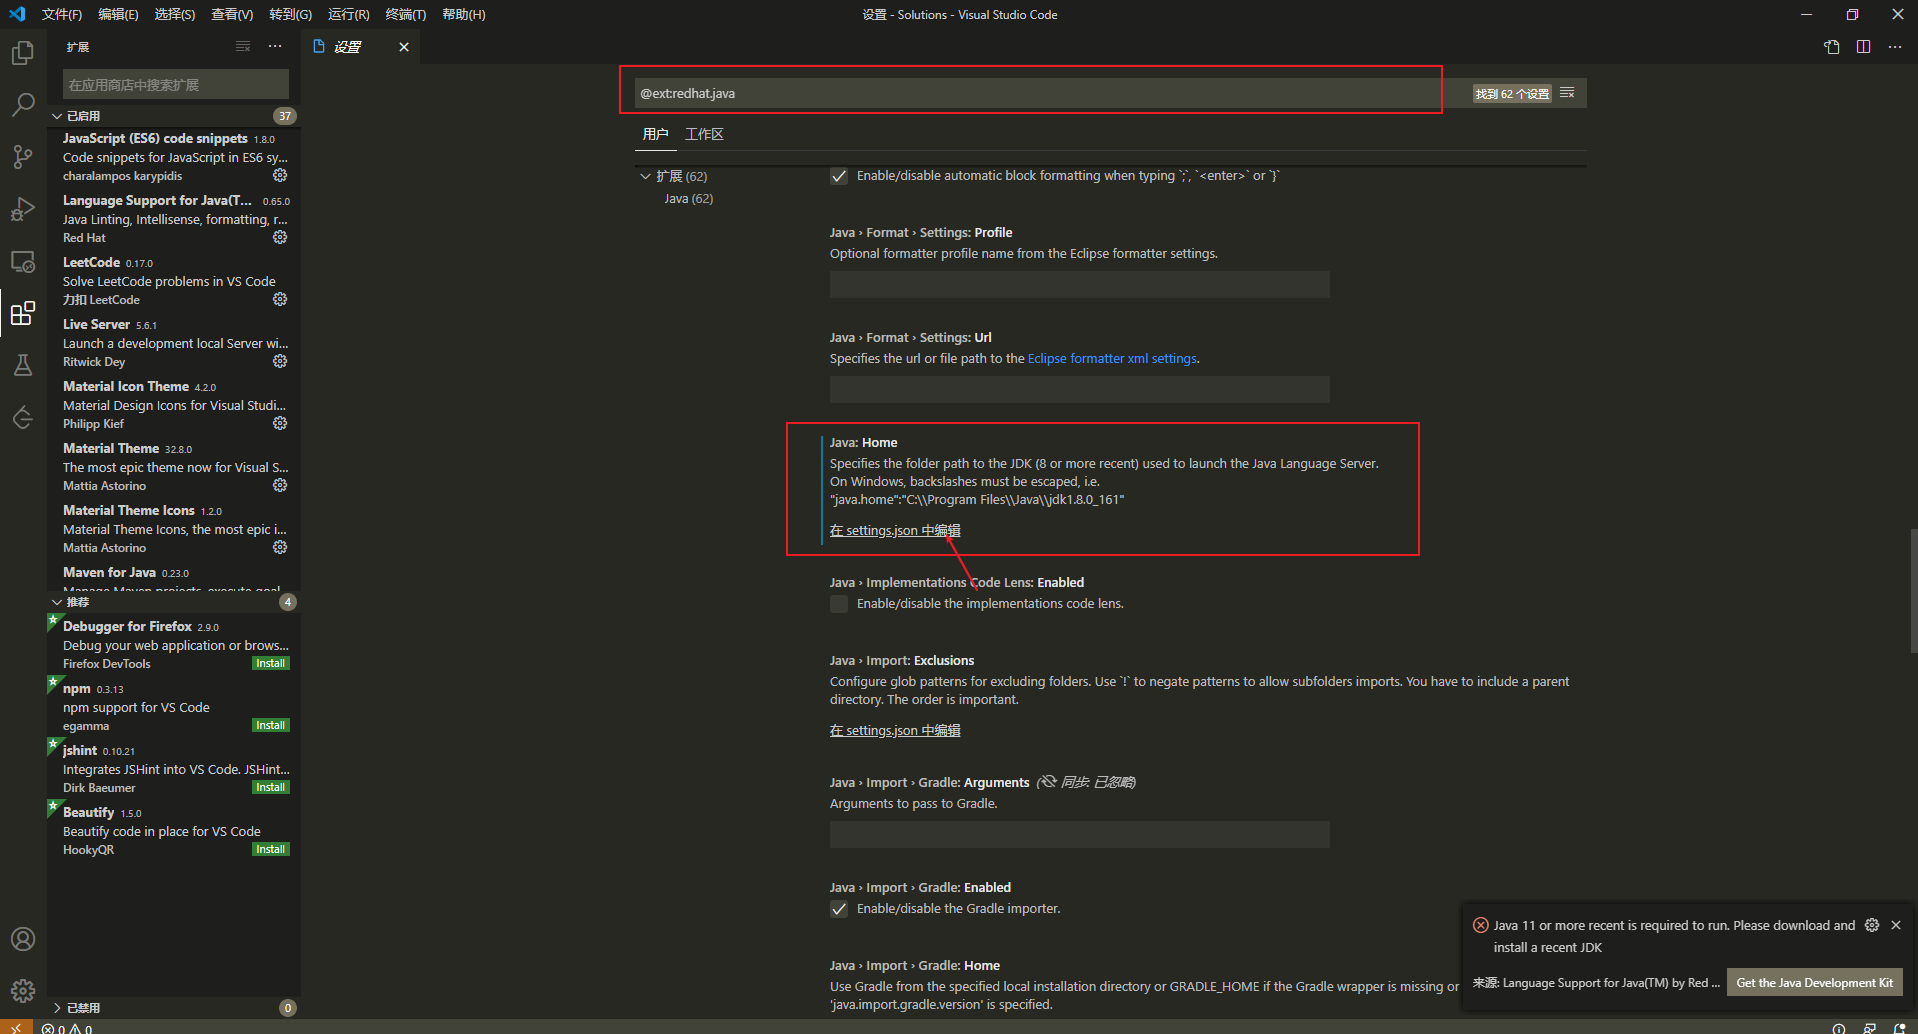
Task: Enable the implementations code lens checkbox
Action: 839,604
